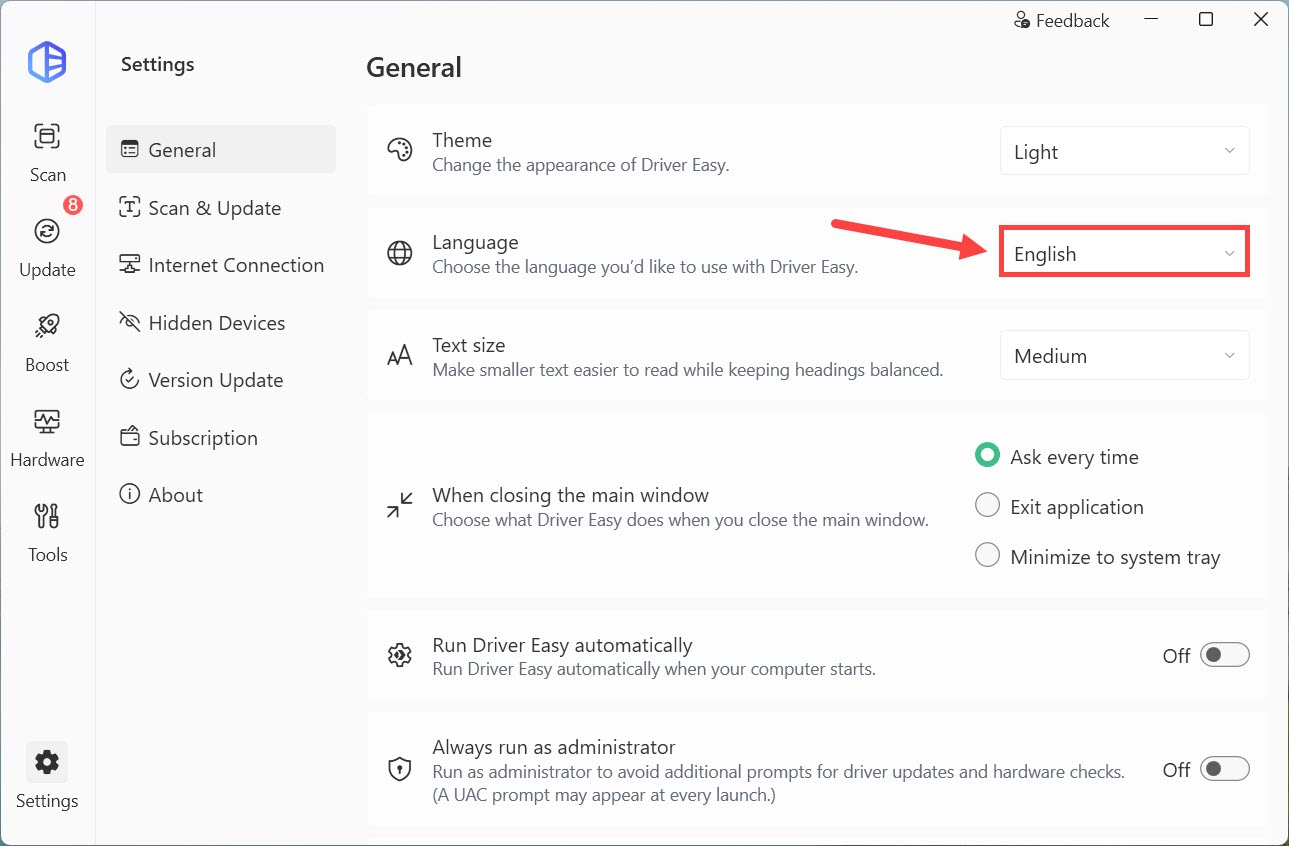Open the Language dropdown showing English
The height and width of the screenshot is (846, 1289).
[1124, 254]
